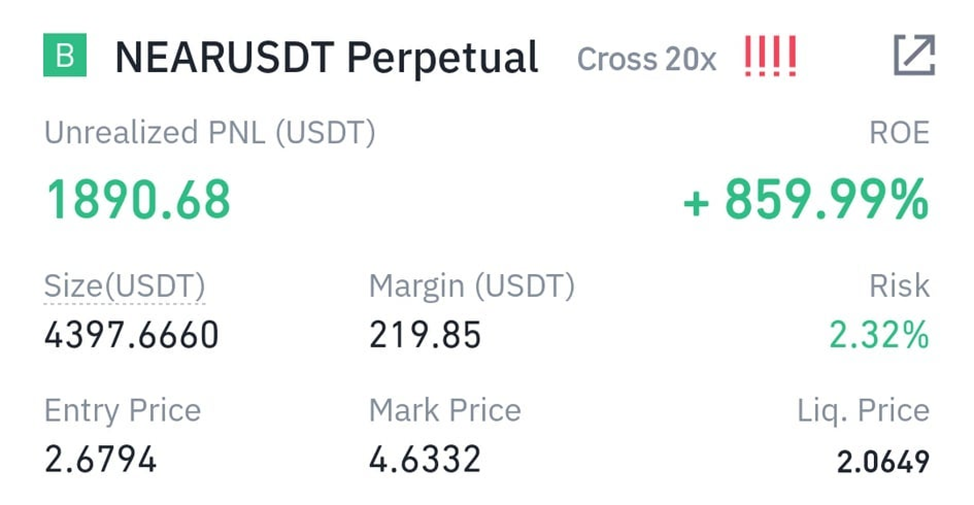Click the dotted-underlined Size(USDT) label
Image resolution: width=974 pixels, height=505 pixels.
point(125,287)
